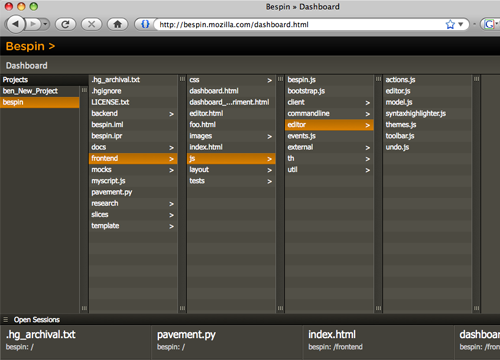Open the address bar history dropdown arrow

click(x=461, y=24)
